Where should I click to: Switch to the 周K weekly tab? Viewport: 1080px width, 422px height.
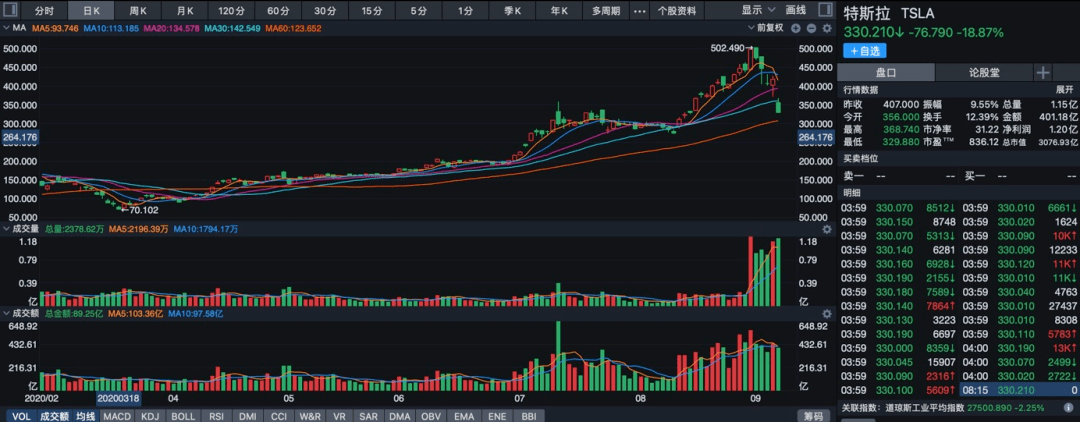pos(138,10)
